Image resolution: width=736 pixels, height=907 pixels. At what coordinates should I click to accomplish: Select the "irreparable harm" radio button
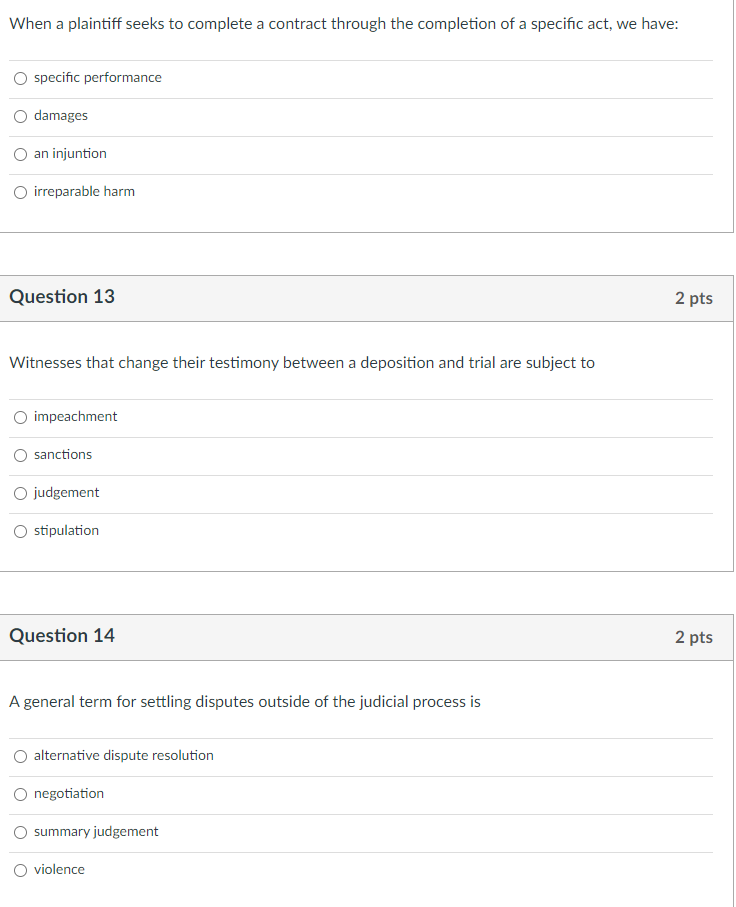click(x=20, y=192)
